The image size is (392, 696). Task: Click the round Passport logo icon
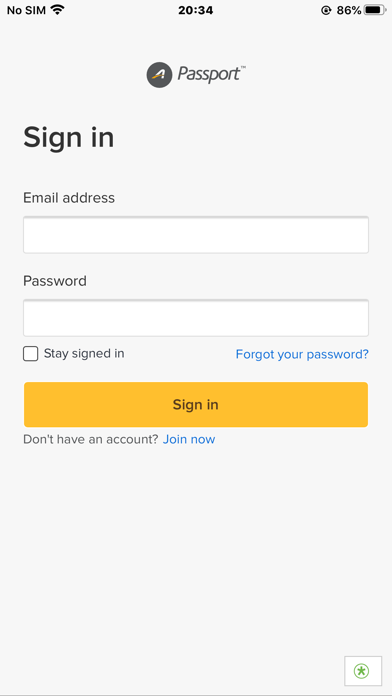tap(159, 75)
